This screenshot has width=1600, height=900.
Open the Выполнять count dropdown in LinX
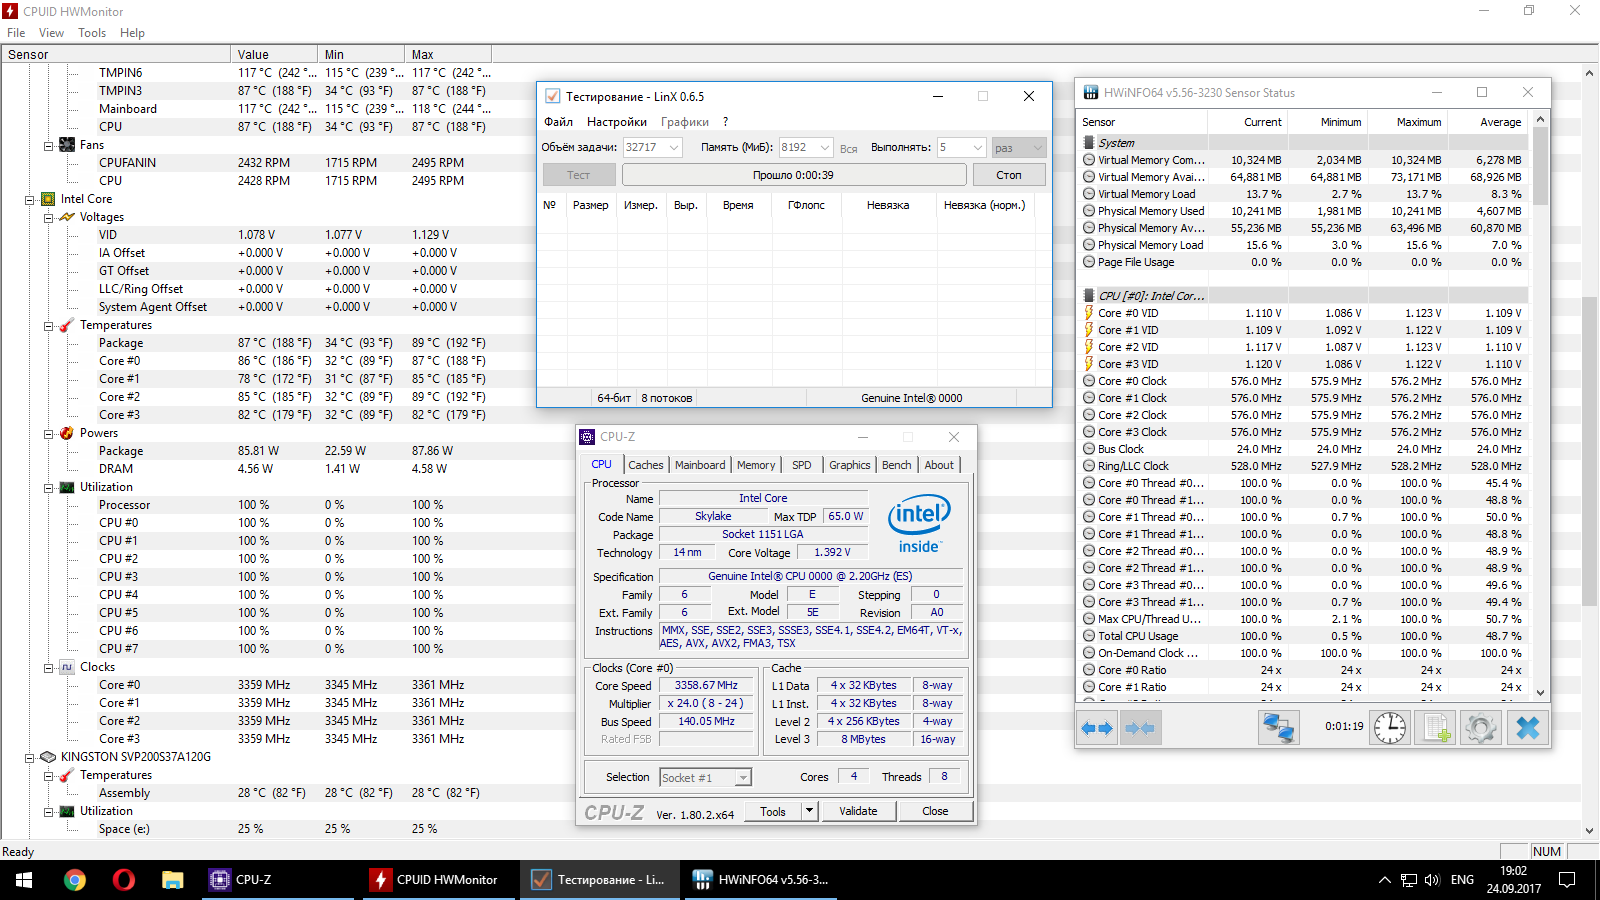point(978,147)
